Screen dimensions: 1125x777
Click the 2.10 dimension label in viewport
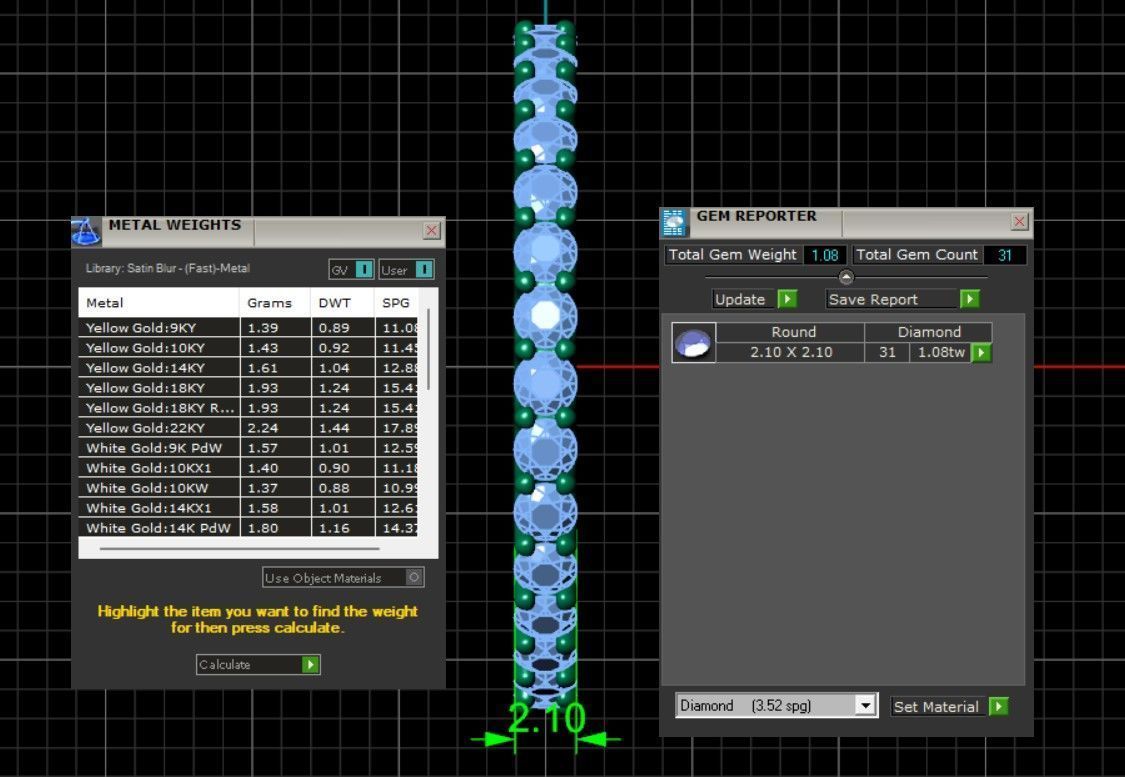pos(547,718)
